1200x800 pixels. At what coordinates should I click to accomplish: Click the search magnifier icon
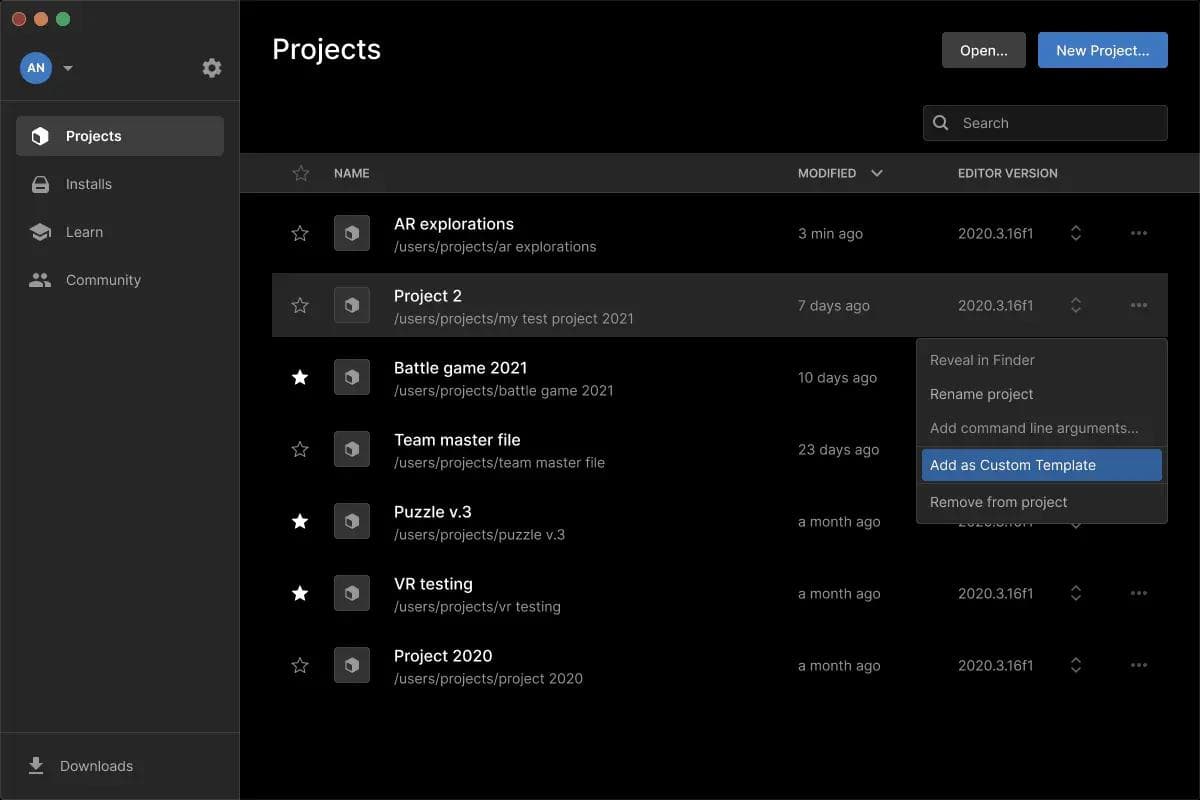click(940, 122)
